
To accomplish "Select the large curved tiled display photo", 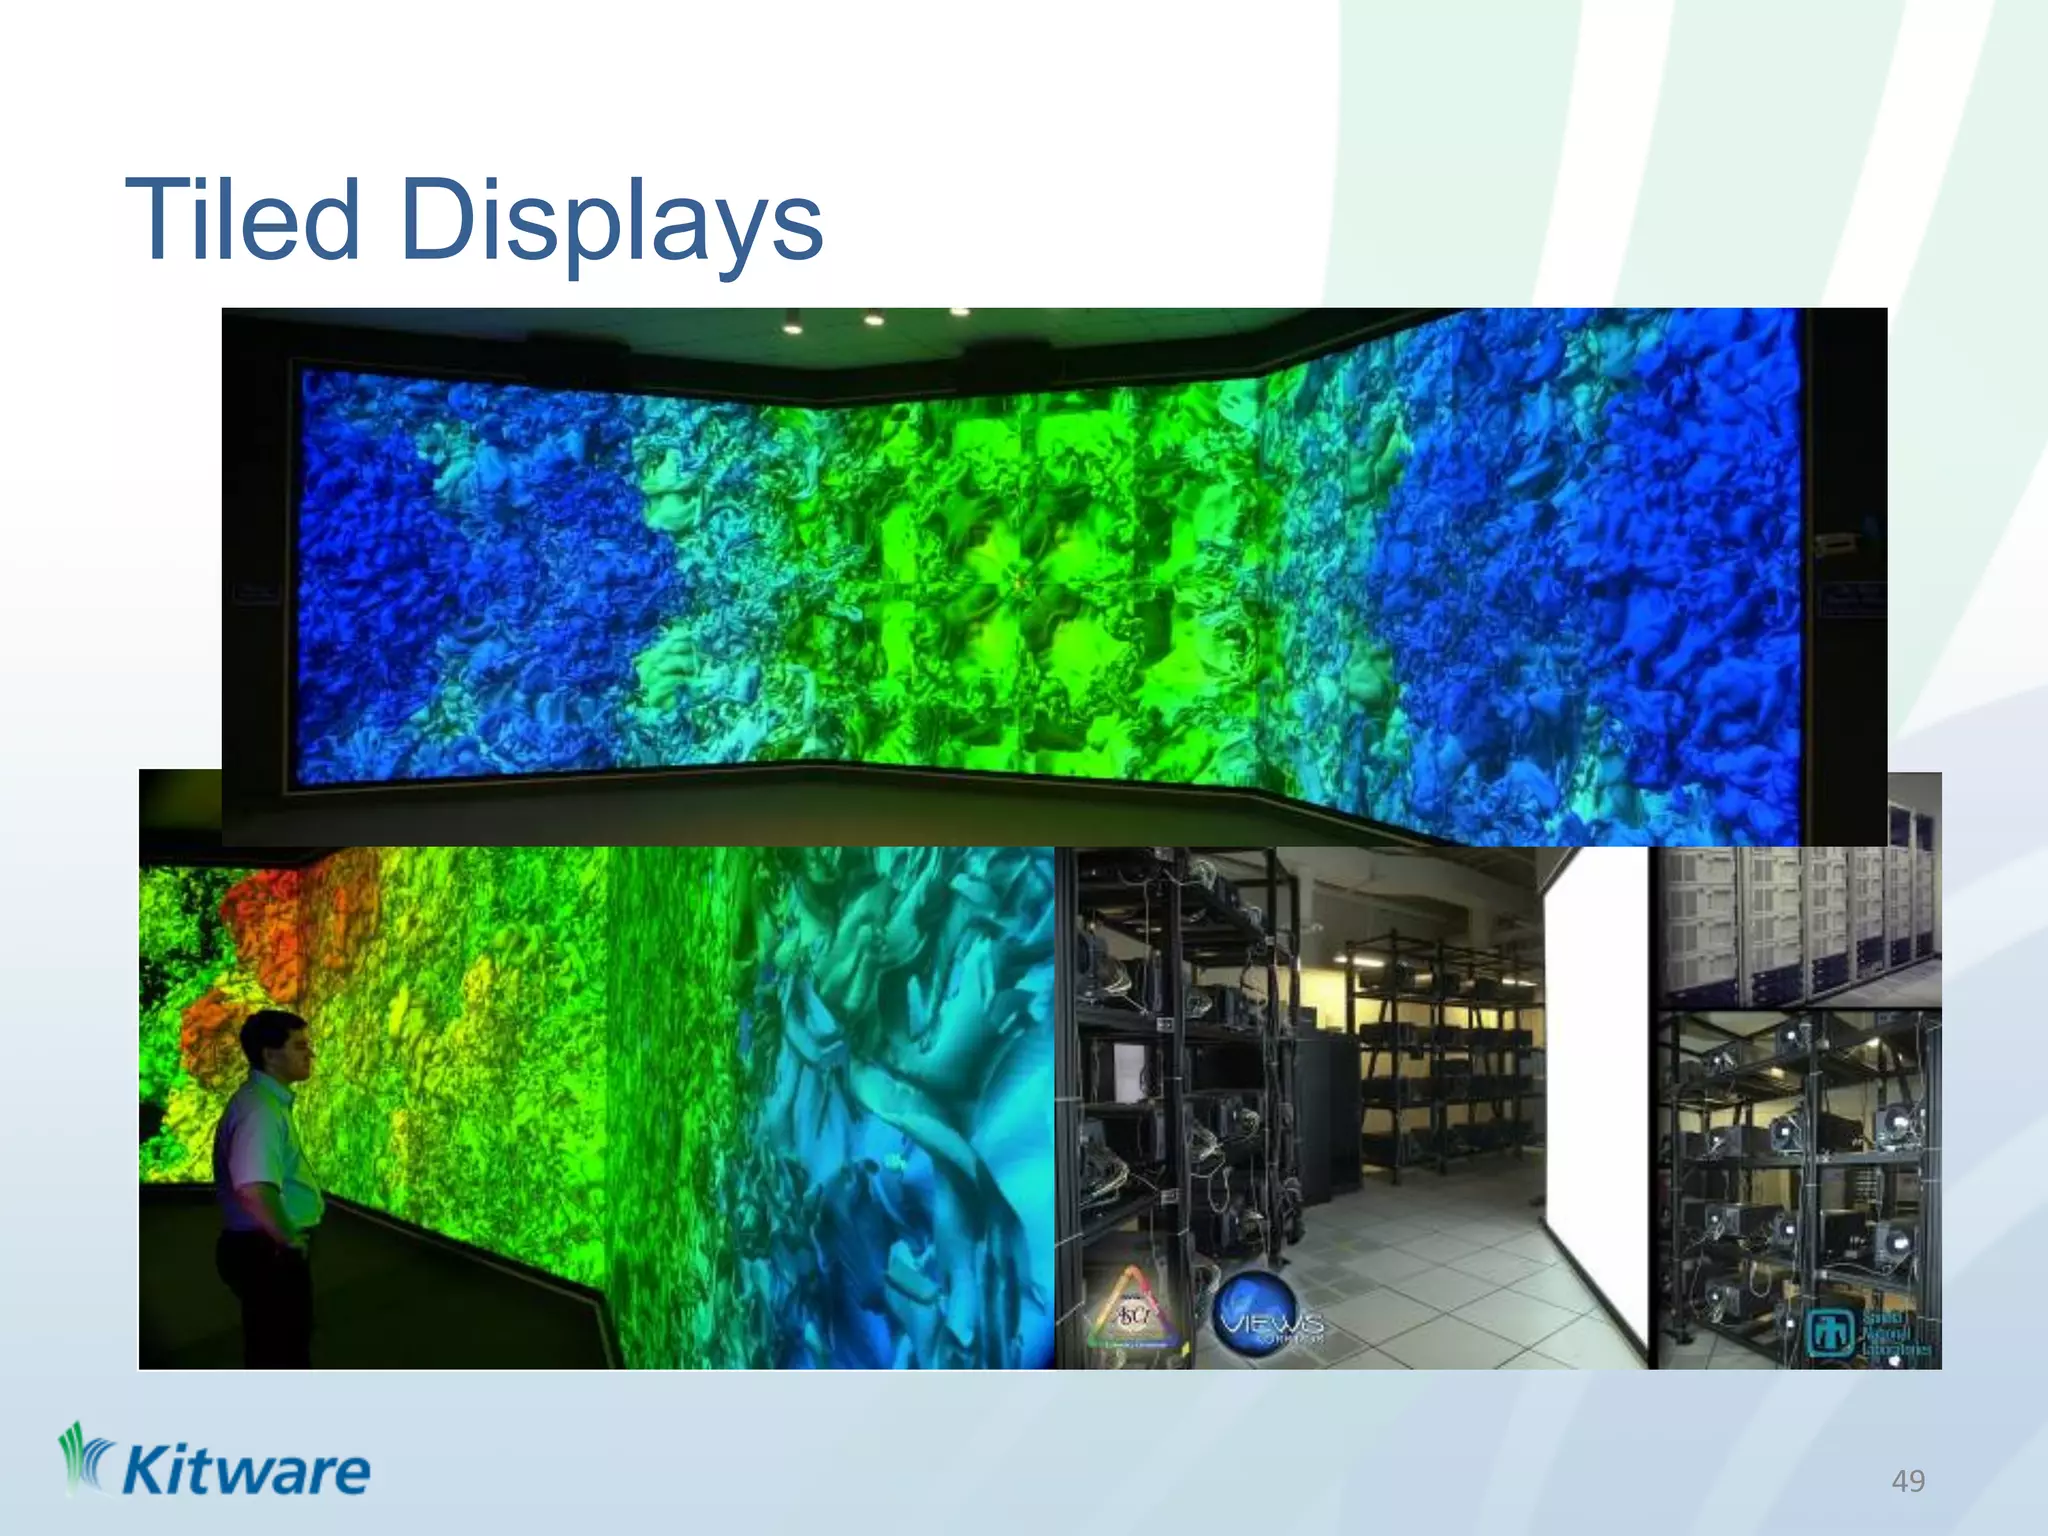I will click(x=1054, y=577).
